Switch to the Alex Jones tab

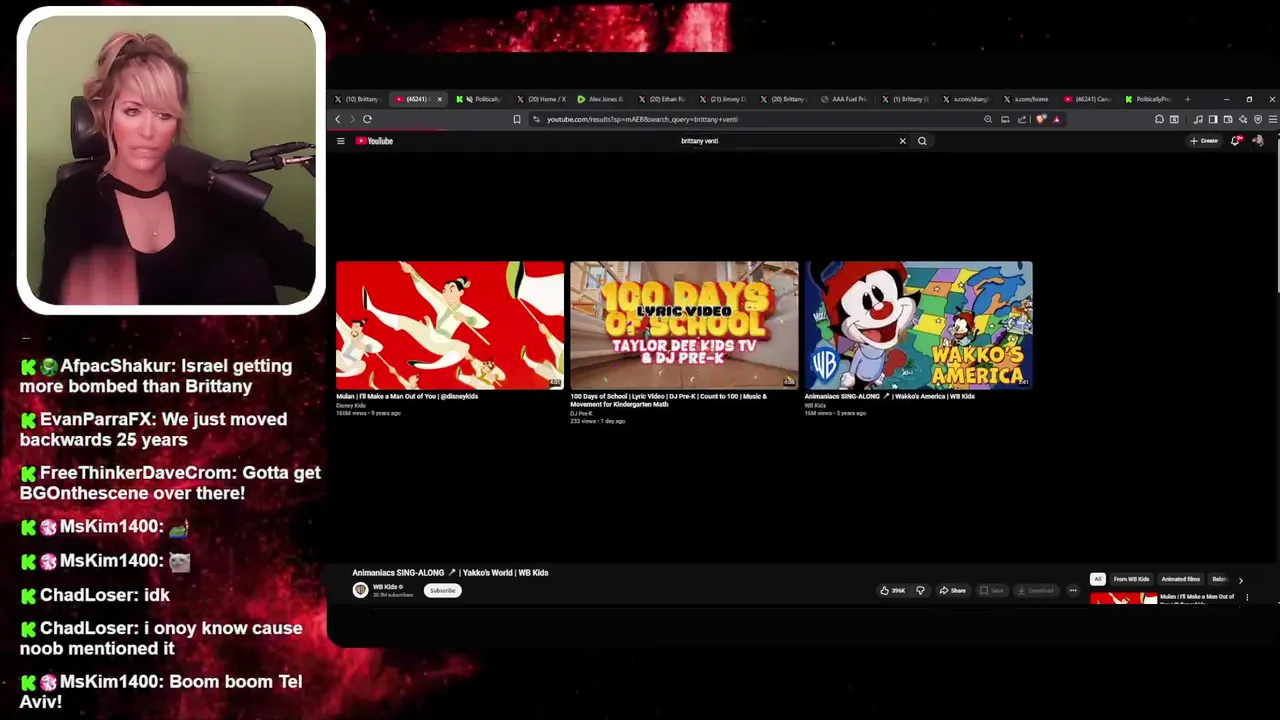click(x=600, y=99)
